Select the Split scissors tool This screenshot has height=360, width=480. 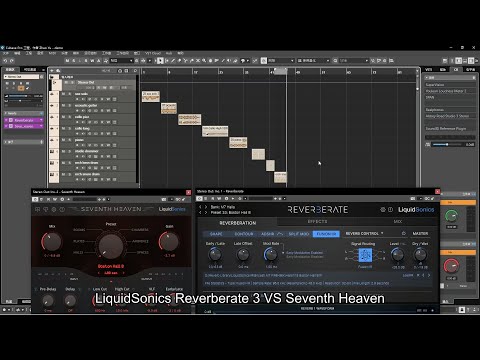tap(186, 61)
